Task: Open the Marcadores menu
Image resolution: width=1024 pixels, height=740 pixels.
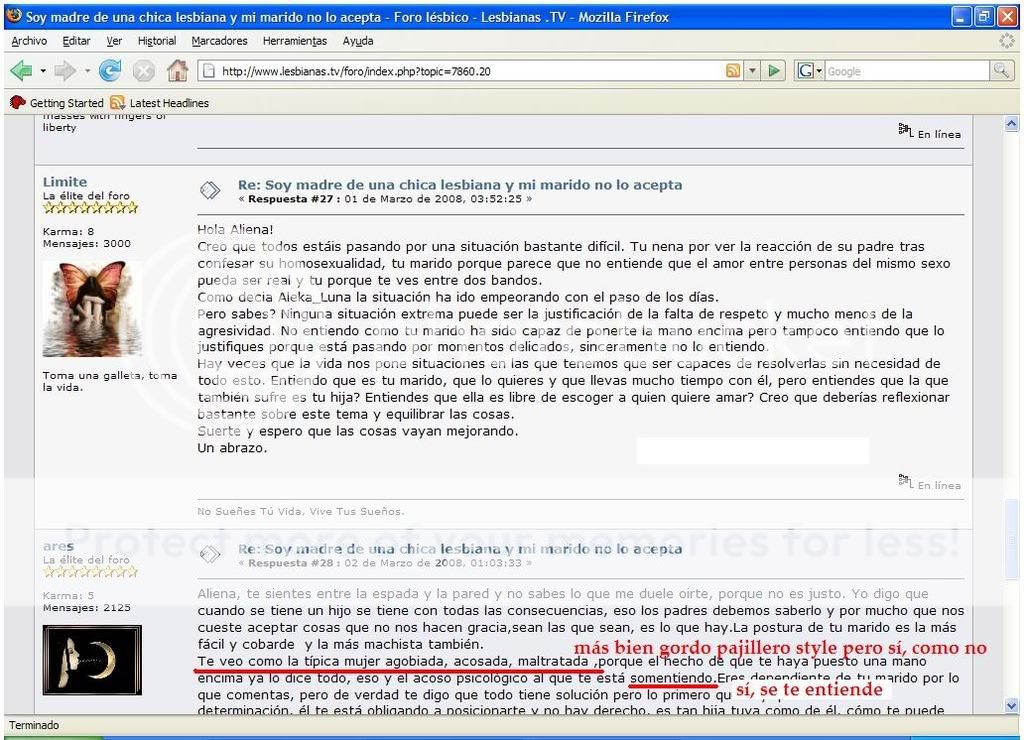Action: pyautogui.click(x=219, y=41)
